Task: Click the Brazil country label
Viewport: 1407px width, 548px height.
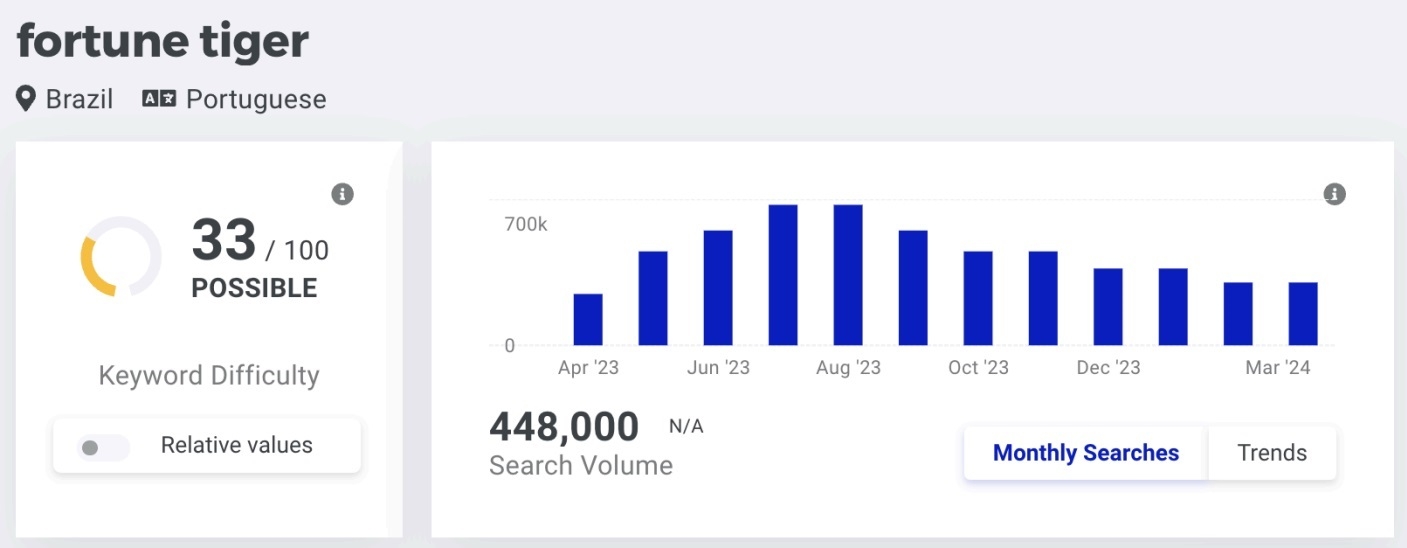Action: (x=79, y=99)
